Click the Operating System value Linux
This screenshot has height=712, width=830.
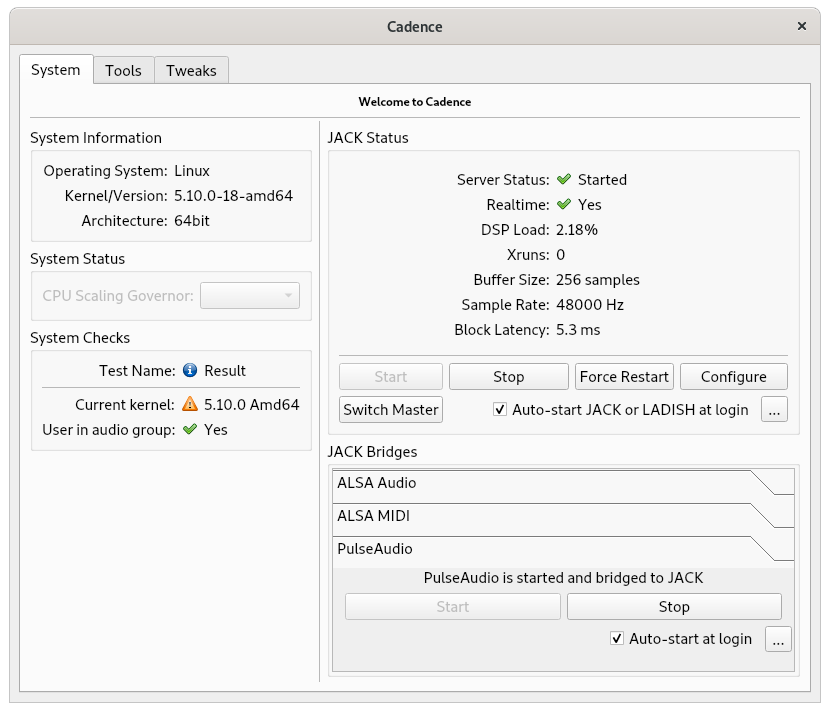[x=192, y=170]
